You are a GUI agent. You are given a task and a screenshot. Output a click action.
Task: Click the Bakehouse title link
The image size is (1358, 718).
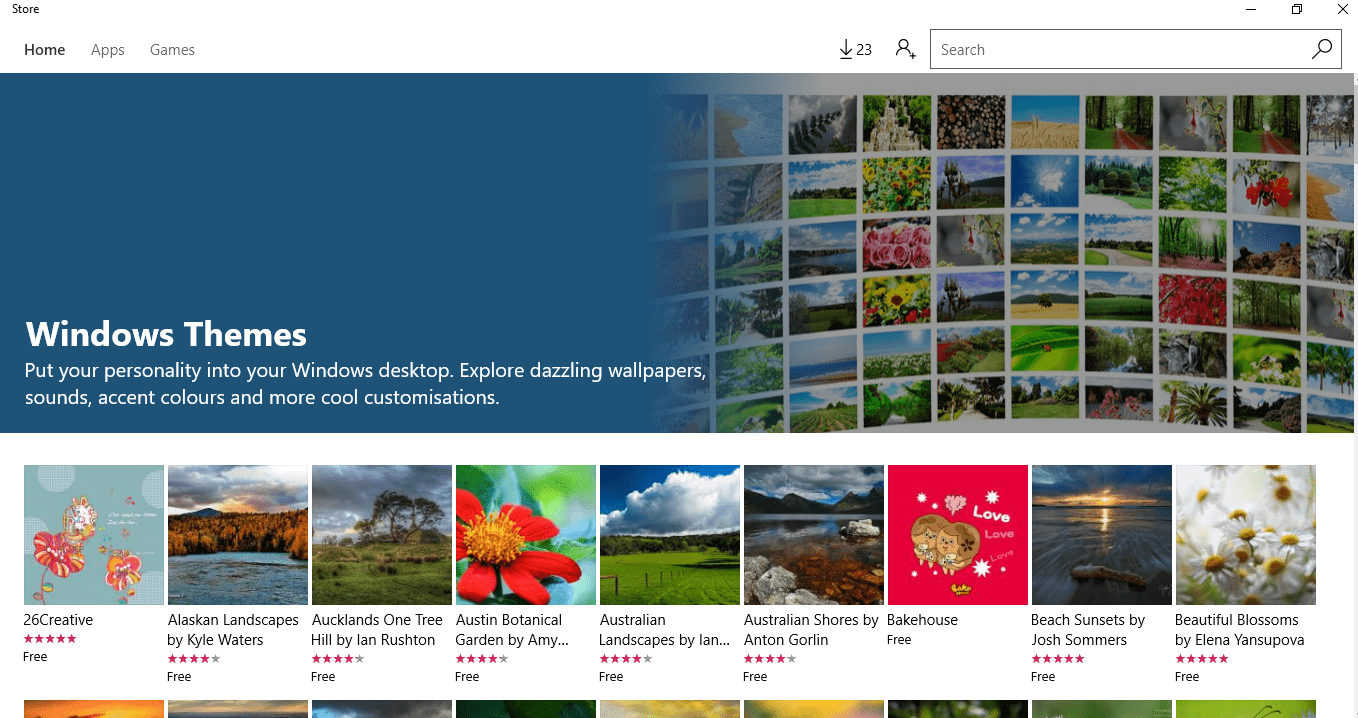click(922, 620)
